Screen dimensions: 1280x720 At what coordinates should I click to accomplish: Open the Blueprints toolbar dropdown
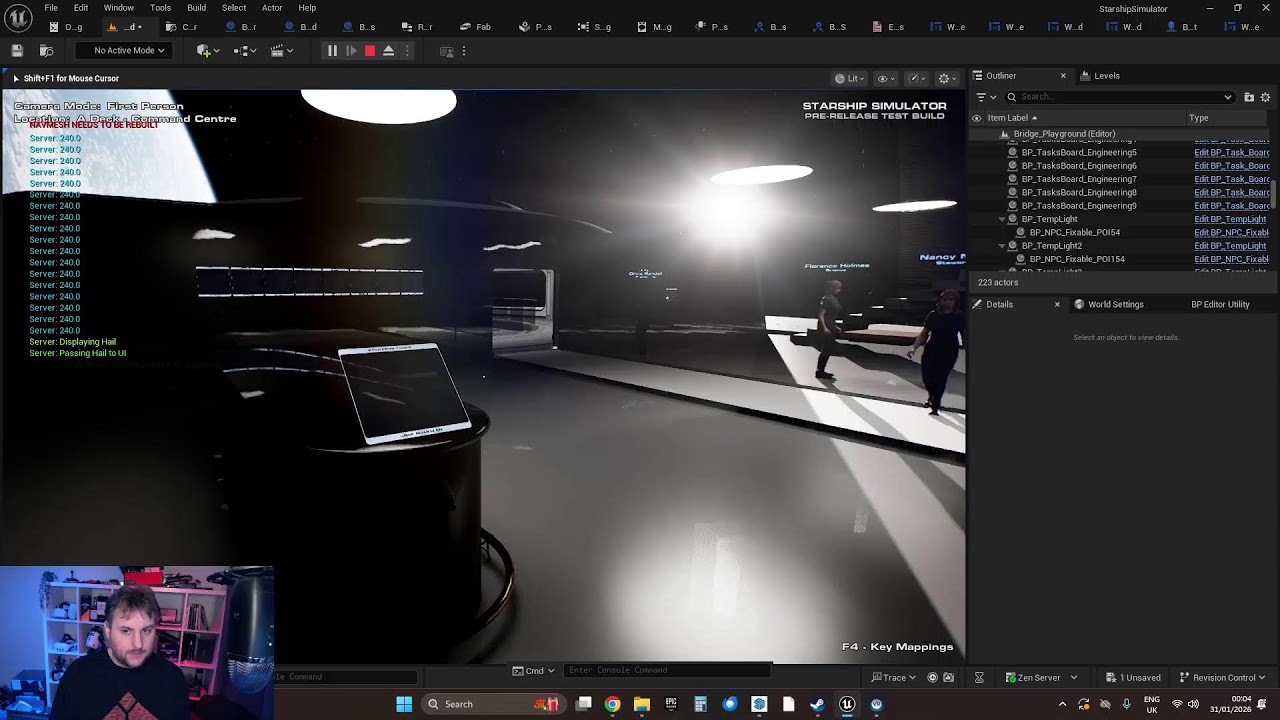coord(244,51)
